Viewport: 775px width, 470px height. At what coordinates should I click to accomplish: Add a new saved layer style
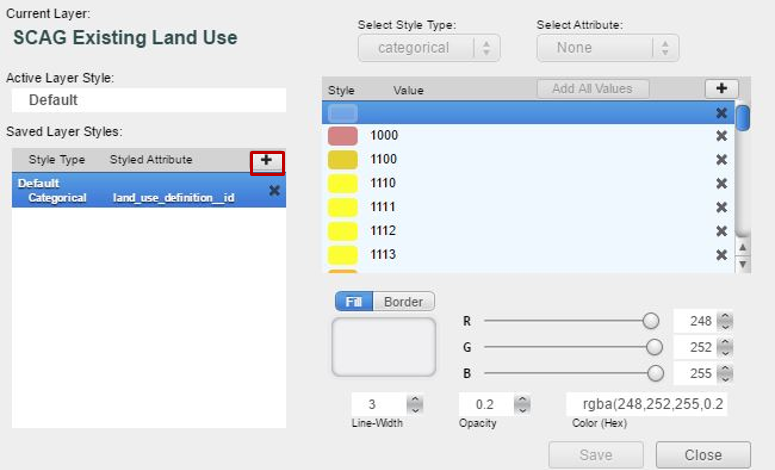[266, 160]
